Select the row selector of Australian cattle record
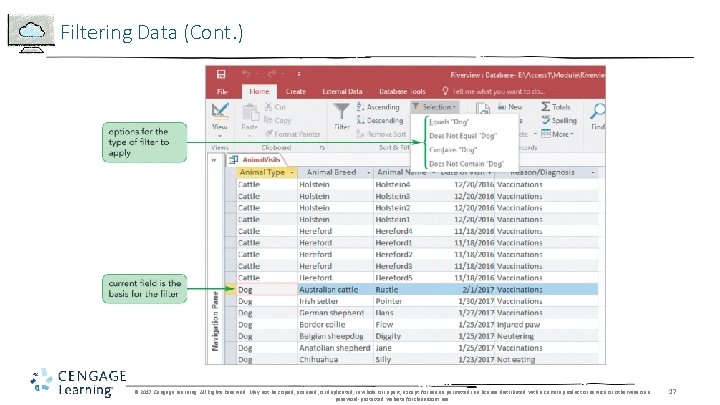720x405 pixels. click(231, 290)
